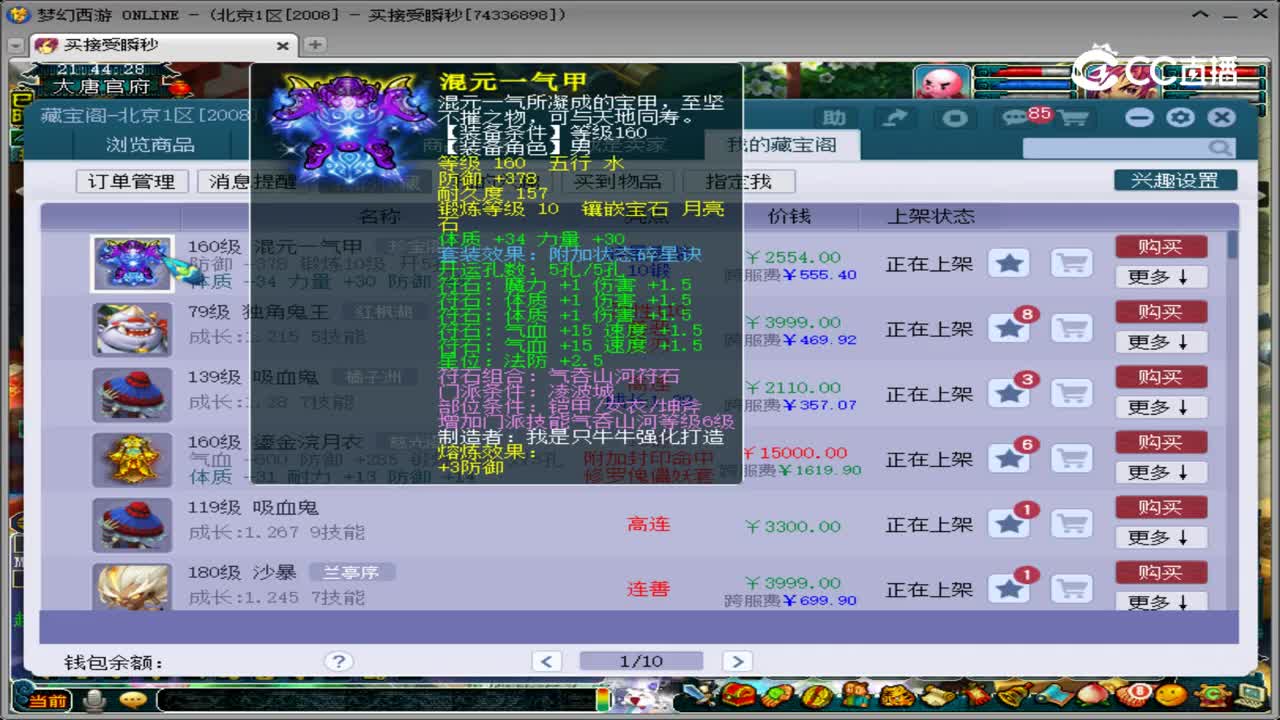Add 沙暴 row to cart
This screenshot has height=720, width=1280.
1072,589
